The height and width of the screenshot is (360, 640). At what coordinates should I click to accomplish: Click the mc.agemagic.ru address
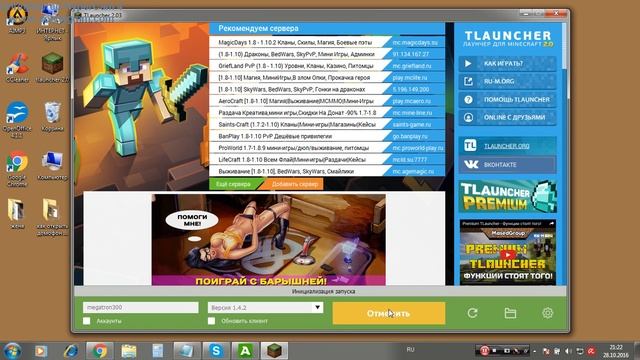(413, 171)
